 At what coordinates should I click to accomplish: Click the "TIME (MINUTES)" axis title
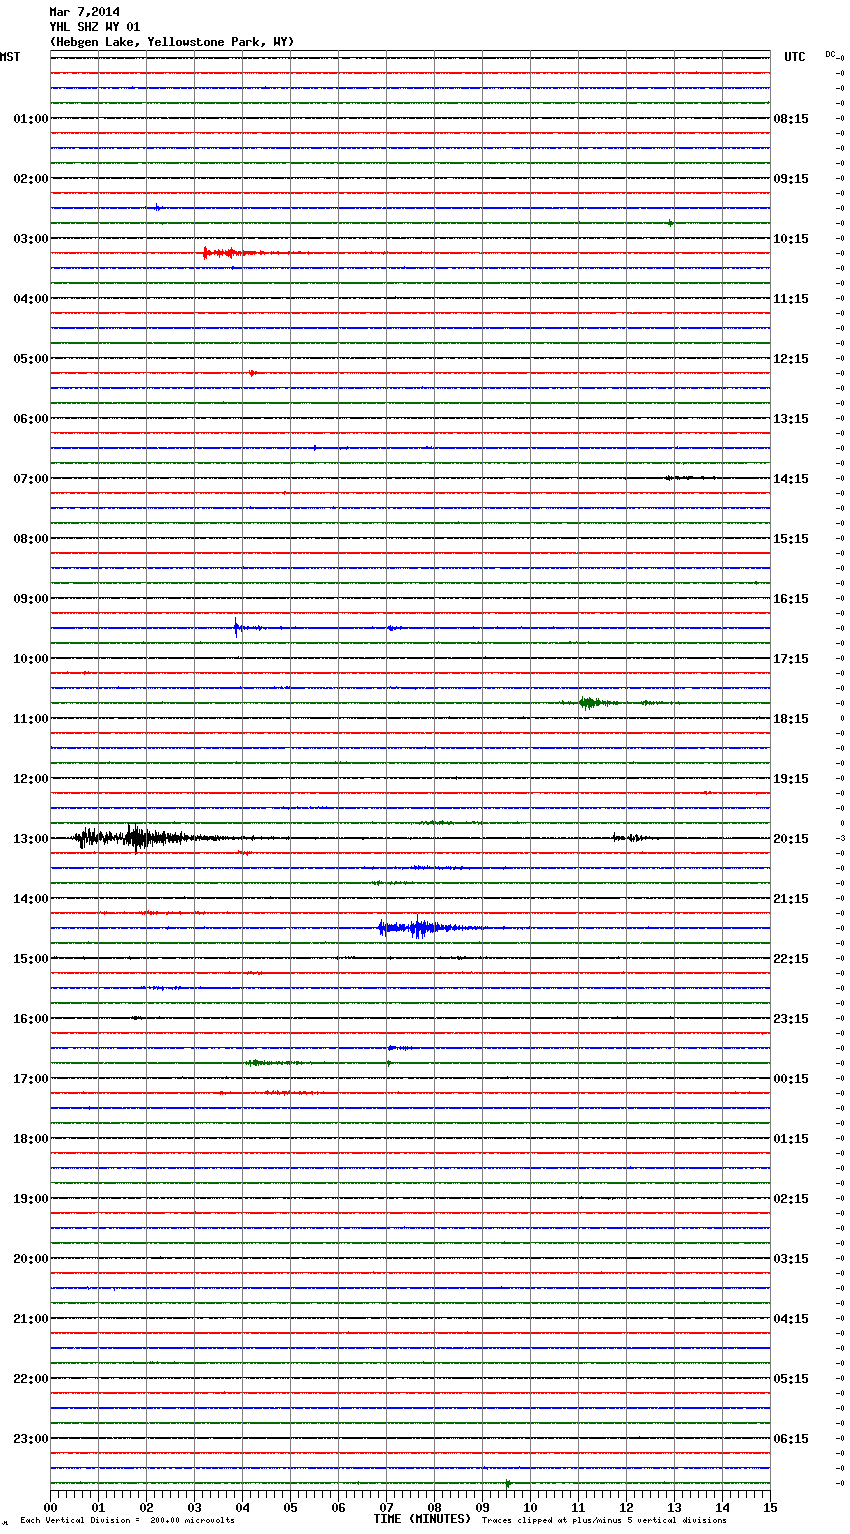tap(422, 1519)
